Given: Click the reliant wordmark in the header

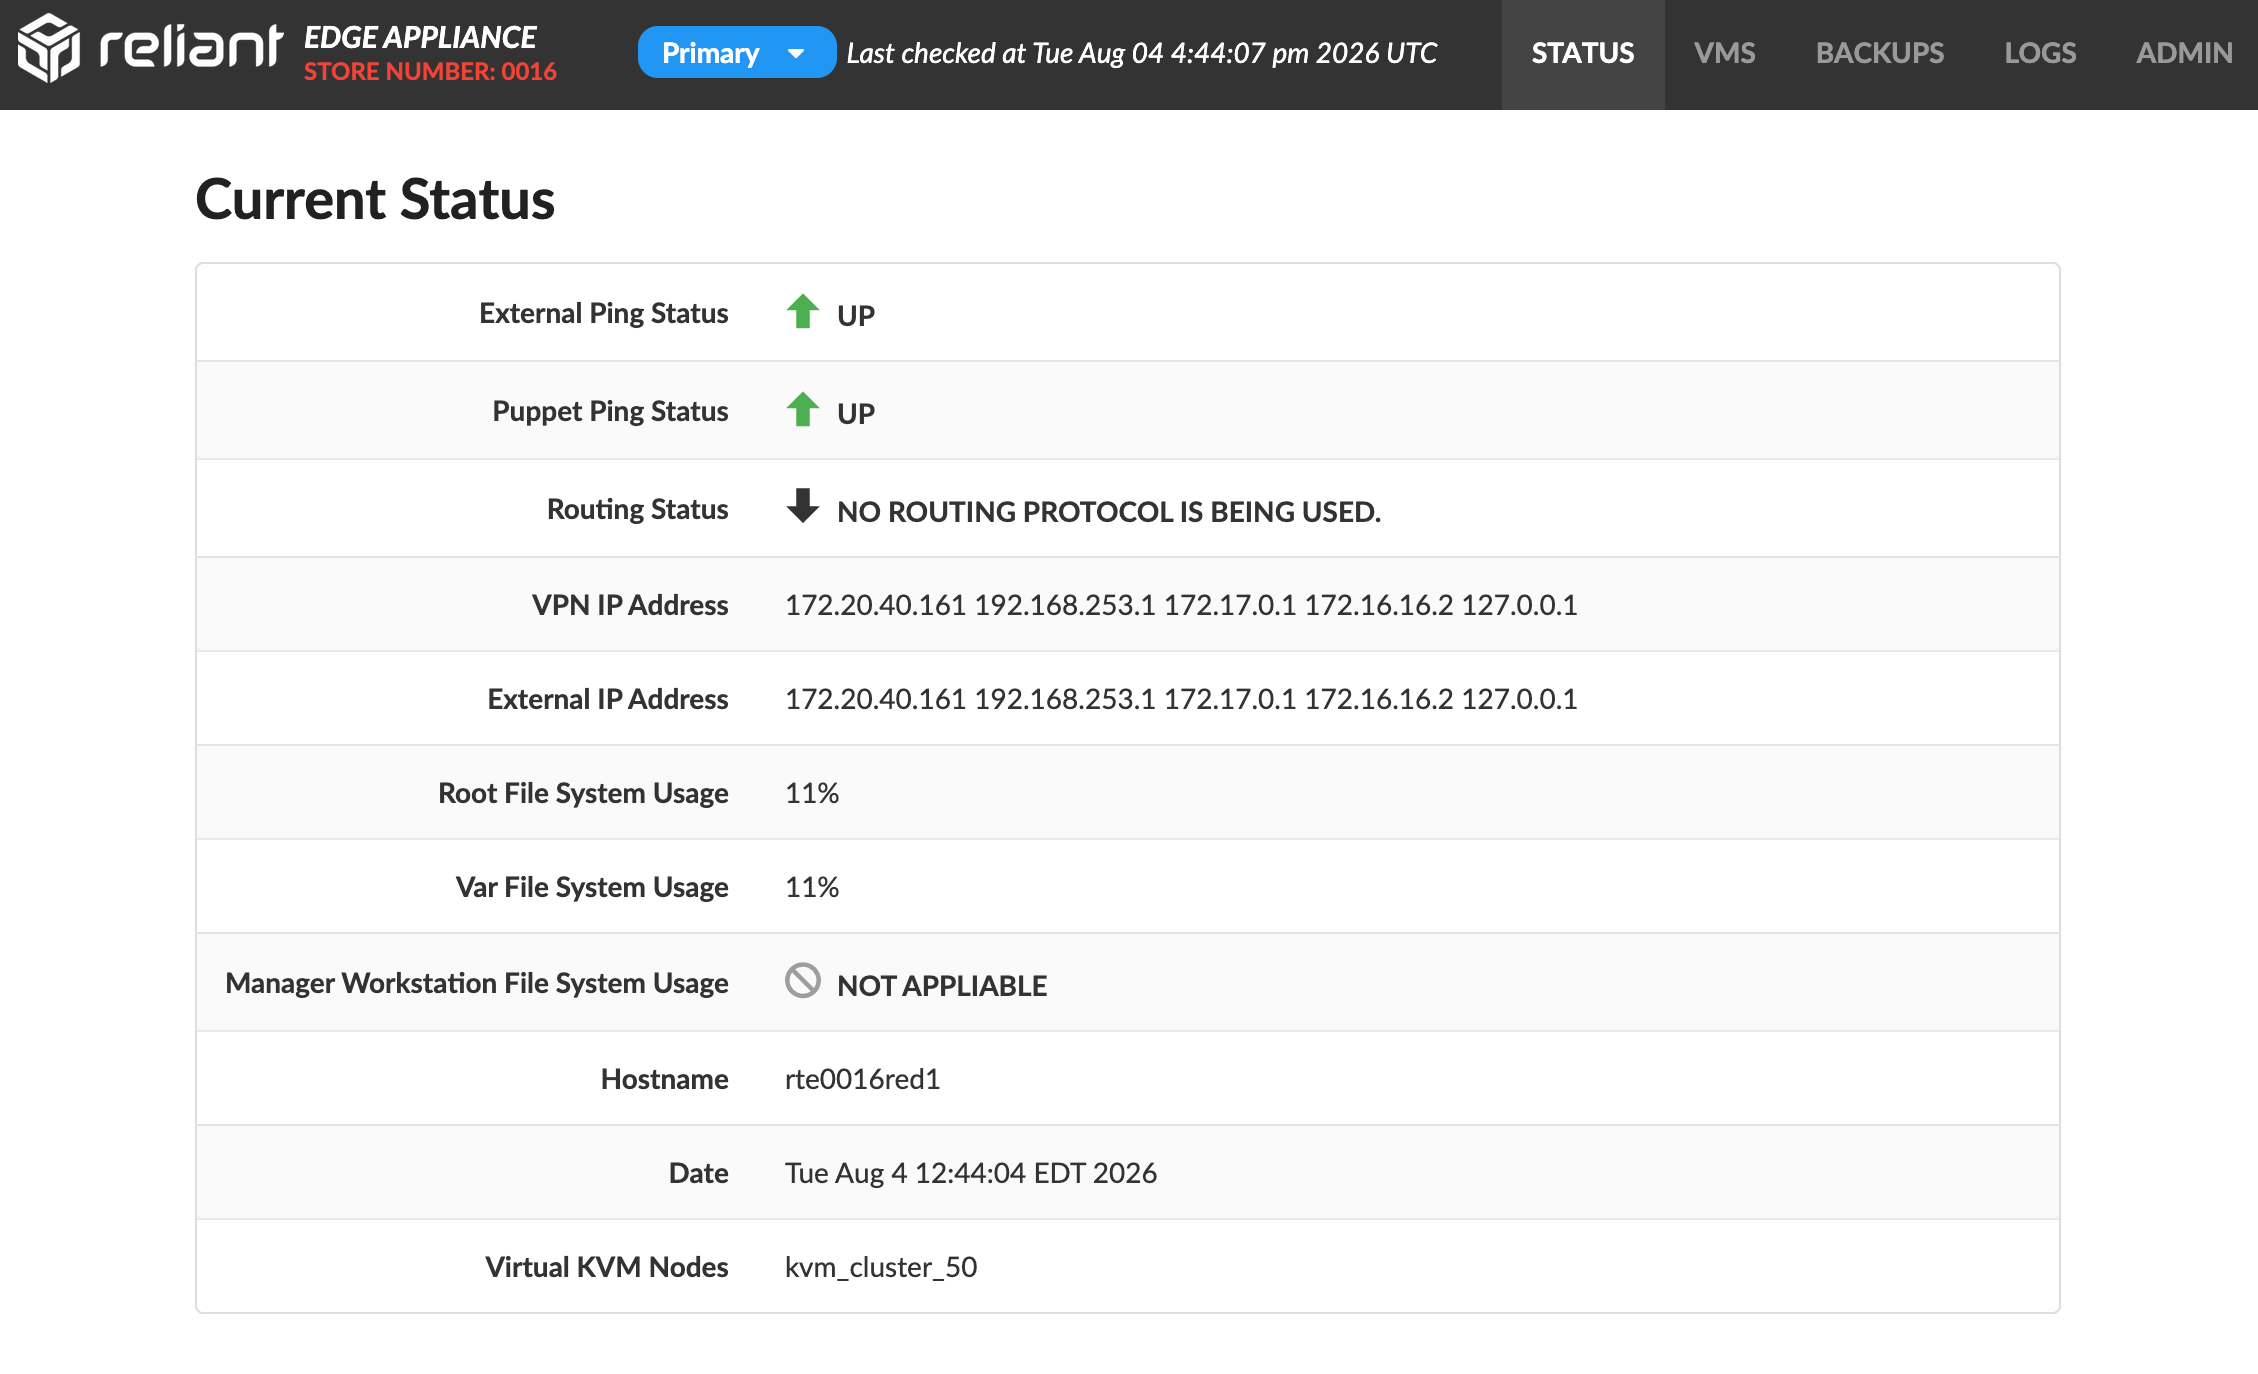Looking at the screenshot, I should coord(191,47).
